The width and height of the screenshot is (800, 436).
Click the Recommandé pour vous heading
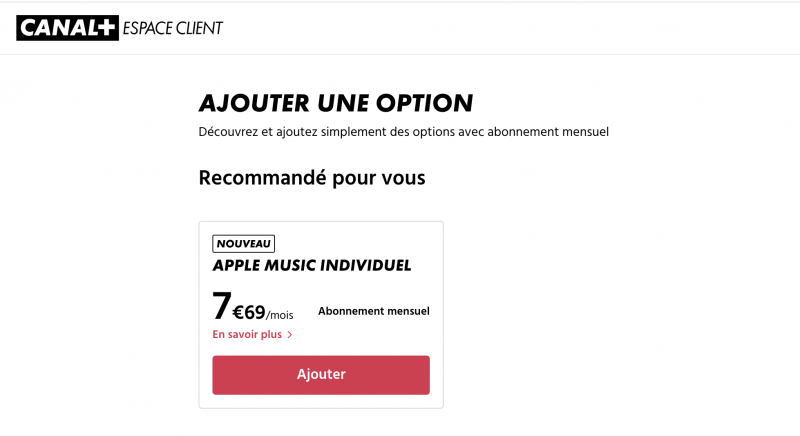click(312, 178)
